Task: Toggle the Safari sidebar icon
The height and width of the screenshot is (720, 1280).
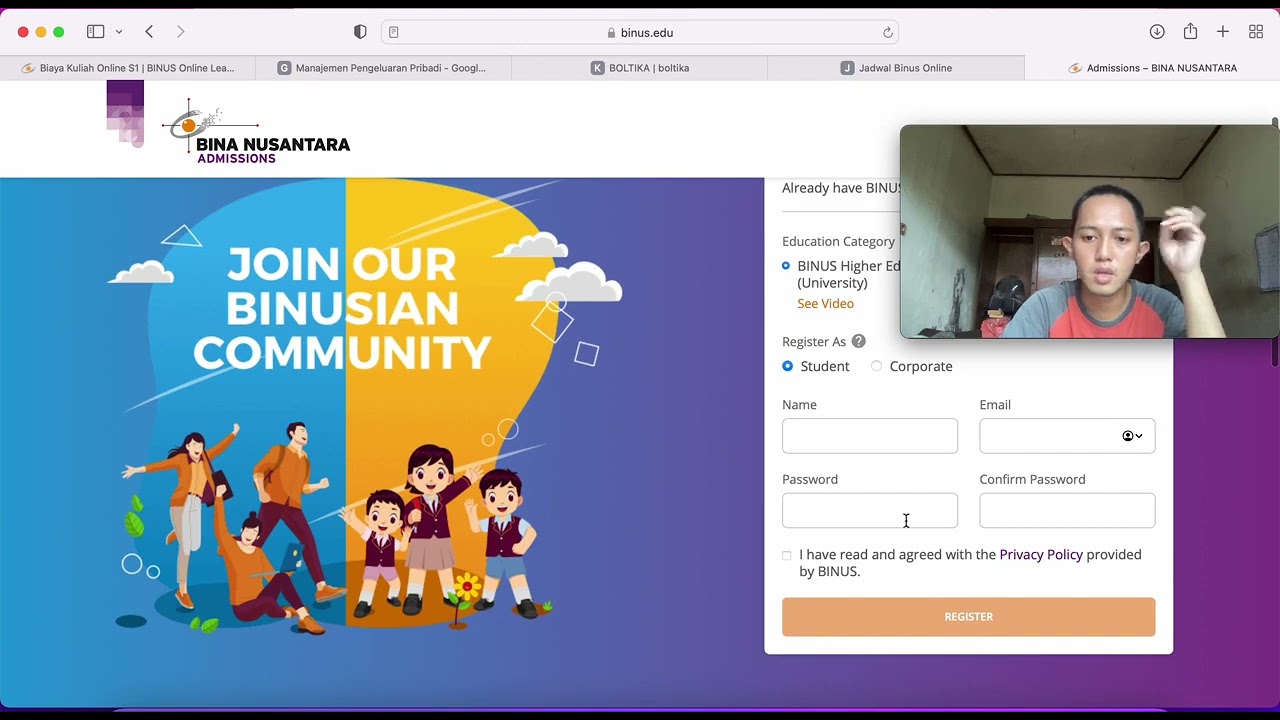Action: (x=96, y=32)
